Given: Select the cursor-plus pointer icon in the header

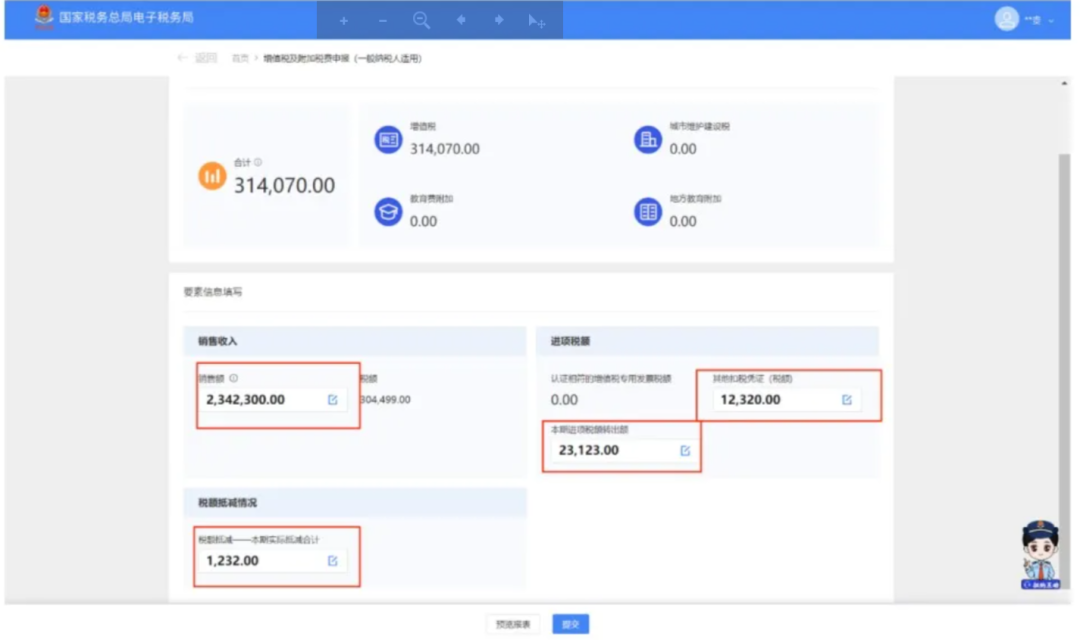Looking at the screenshot, I should point(537,21).
